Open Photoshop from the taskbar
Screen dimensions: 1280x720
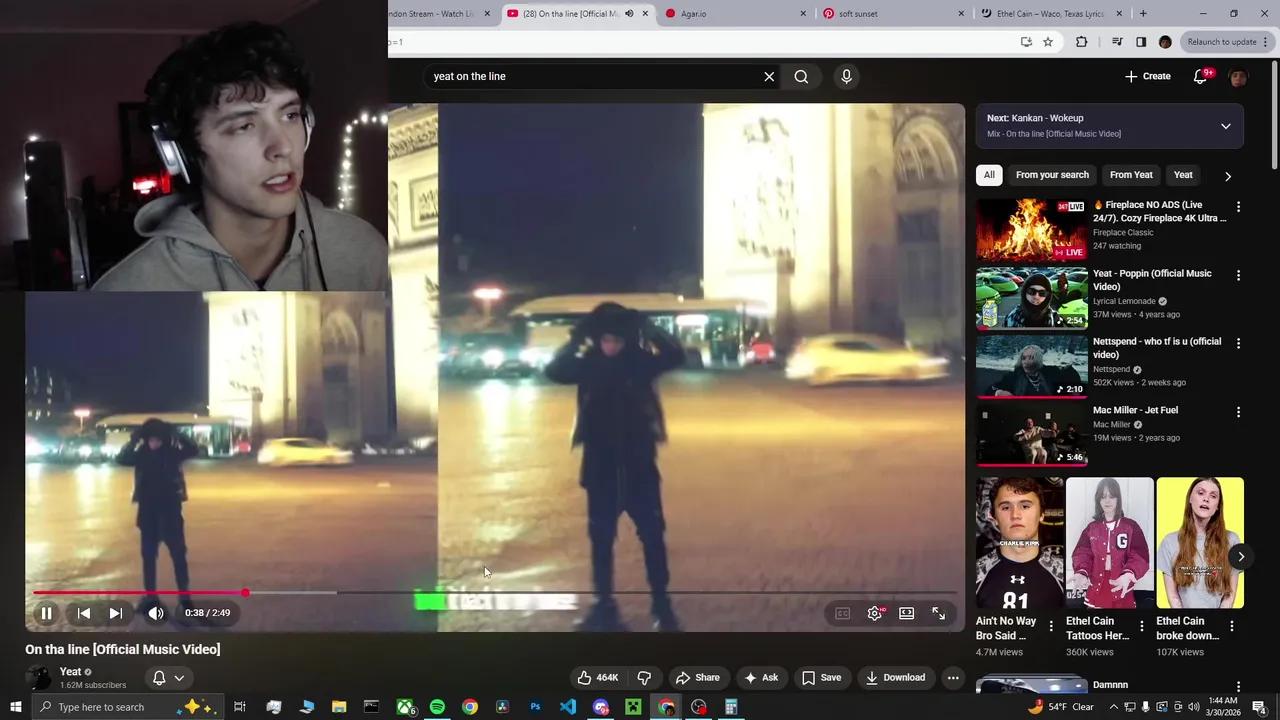point(535,707)
